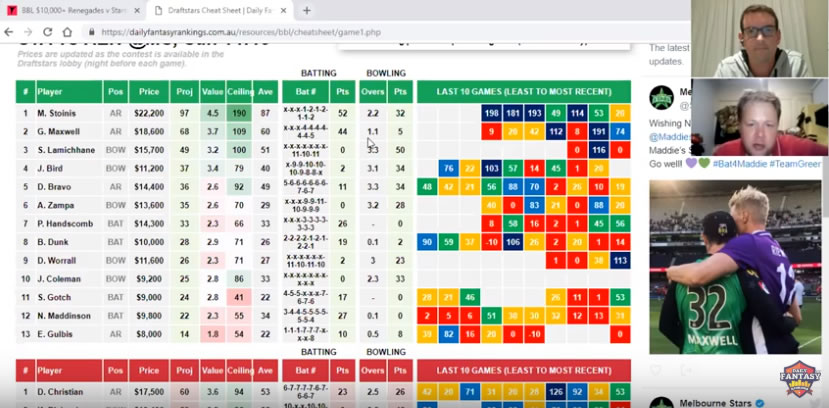Share the tweet with share icon

pos(688,370)
